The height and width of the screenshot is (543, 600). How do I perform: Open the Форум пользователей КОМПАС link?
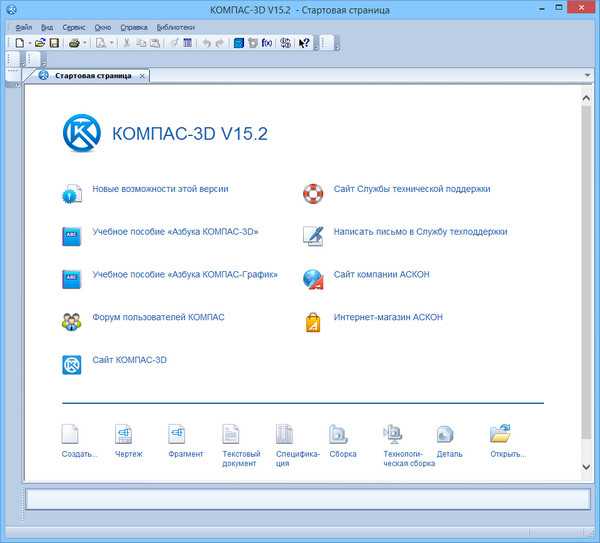pyautogui.click(x=158, y=317)
